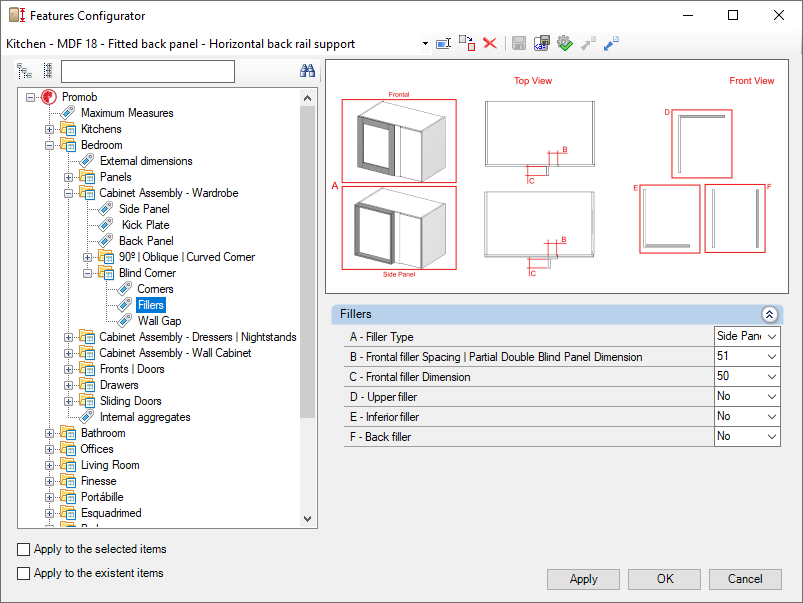Click the Corners tag icon
803x603 pixels.
point(124,289)
